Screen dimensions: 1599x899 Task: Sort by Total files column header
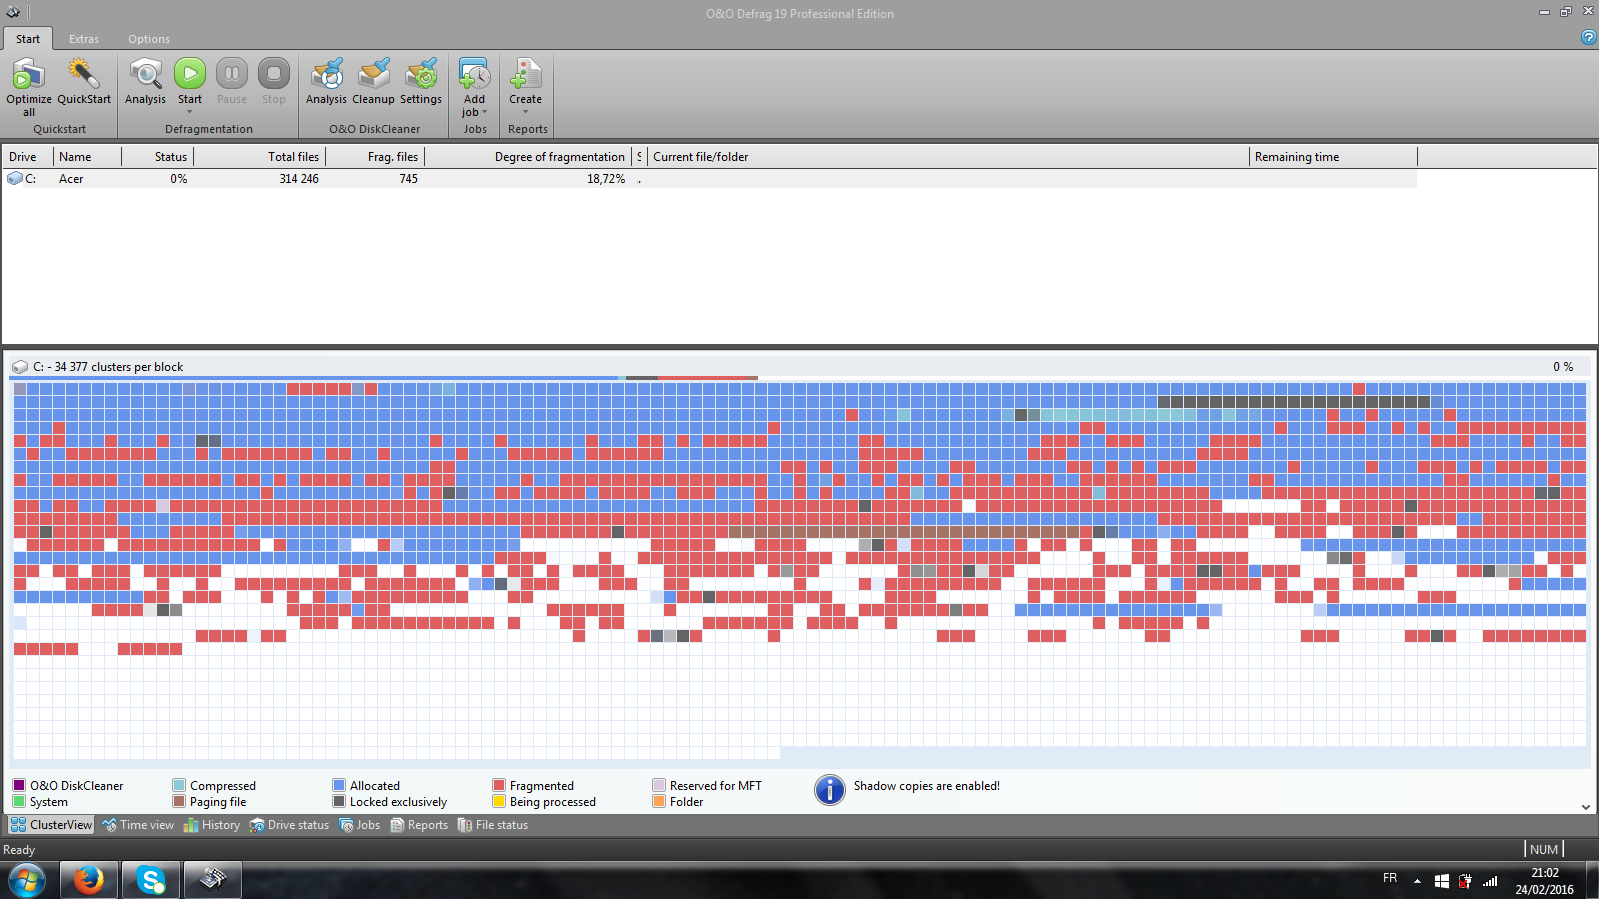tap(260, 157)
